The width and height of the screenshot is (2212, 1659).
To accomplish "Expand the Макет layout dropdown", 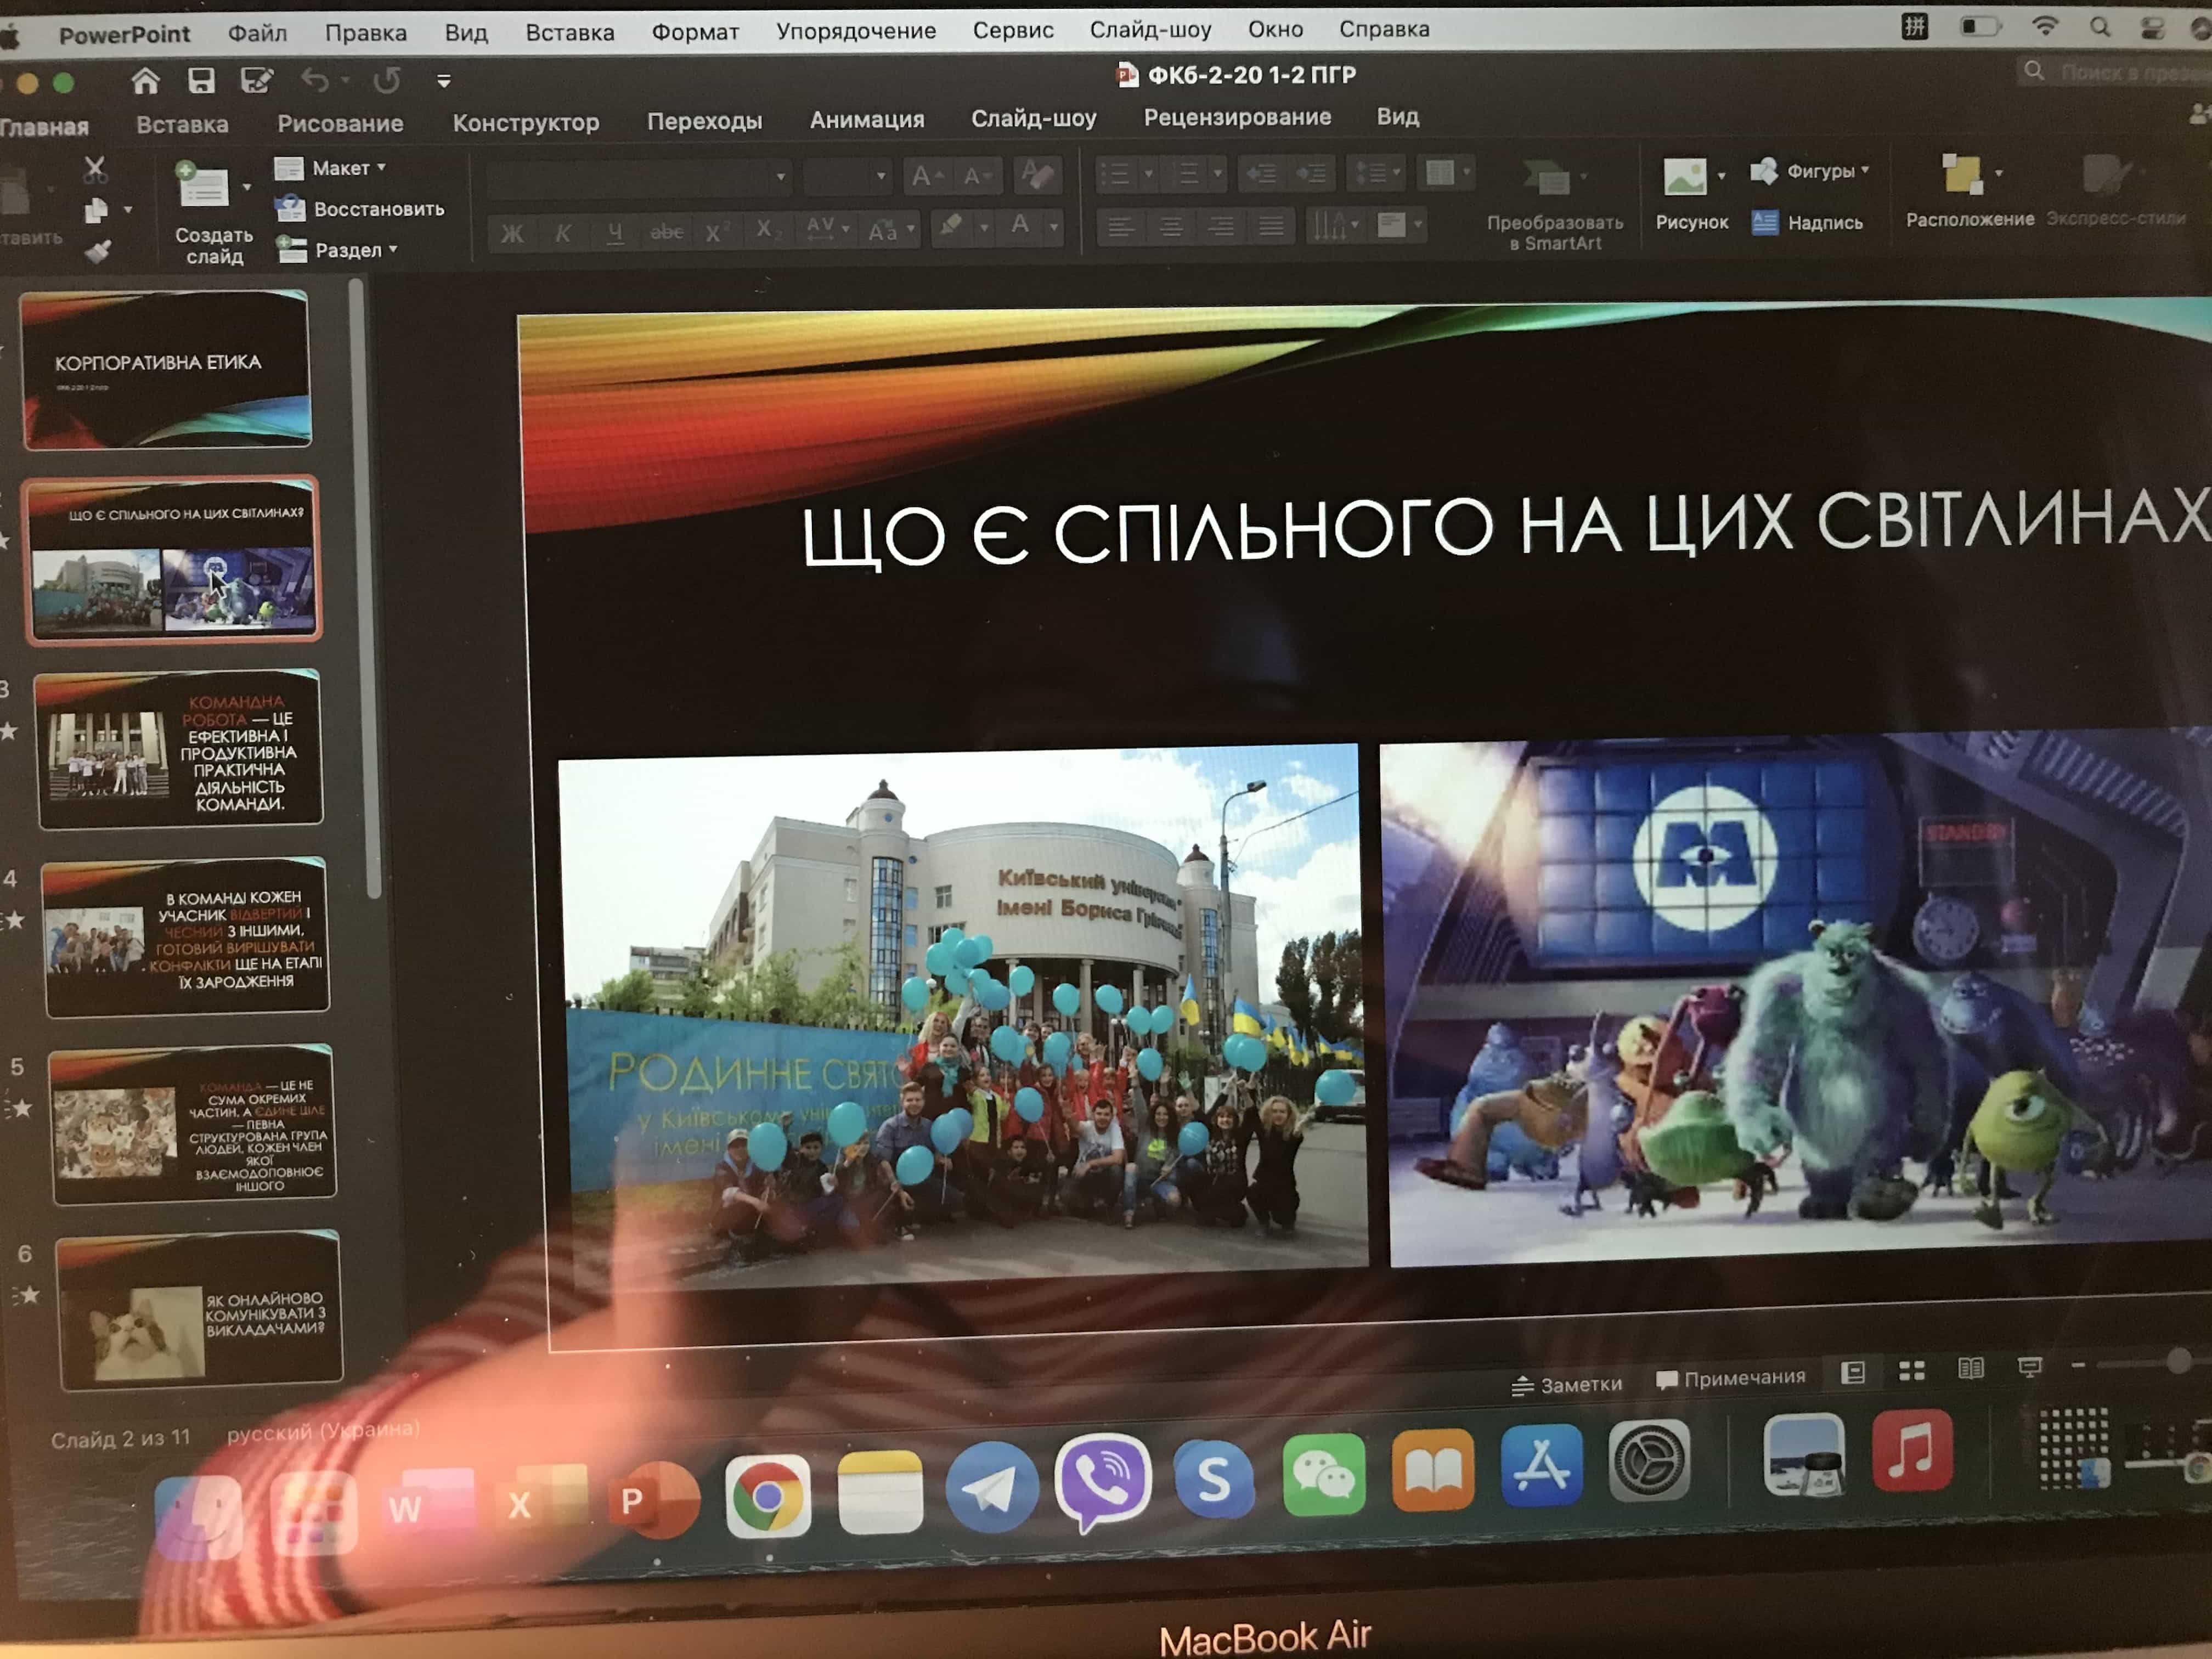I will pyautogui.click(x=380, y=168).
